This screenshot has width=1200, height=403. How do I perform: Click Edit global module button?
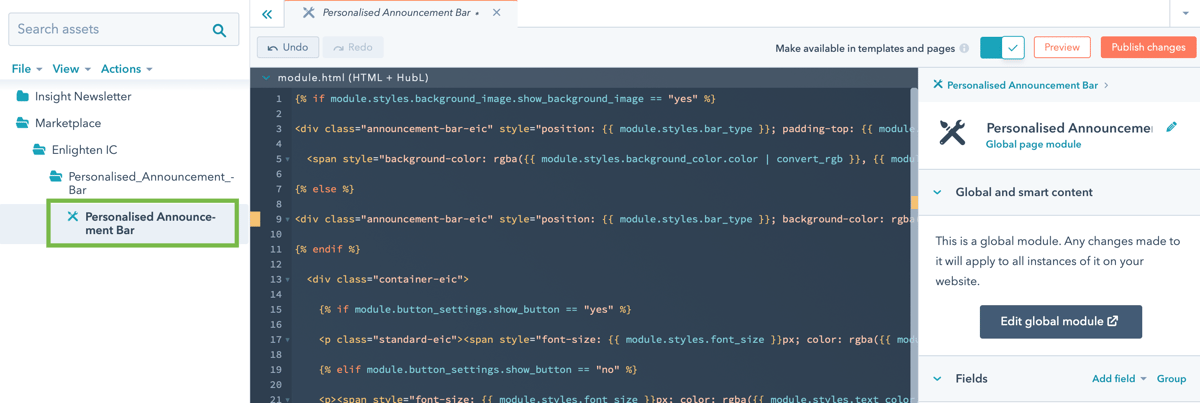[x=1060, y=322]
